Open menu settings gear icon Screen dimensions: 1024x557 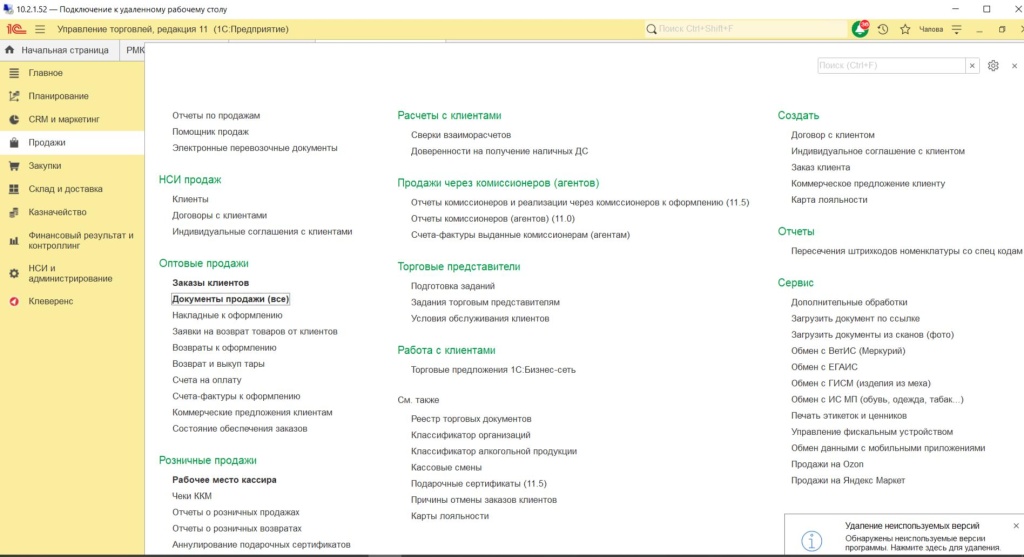[993, 65]
